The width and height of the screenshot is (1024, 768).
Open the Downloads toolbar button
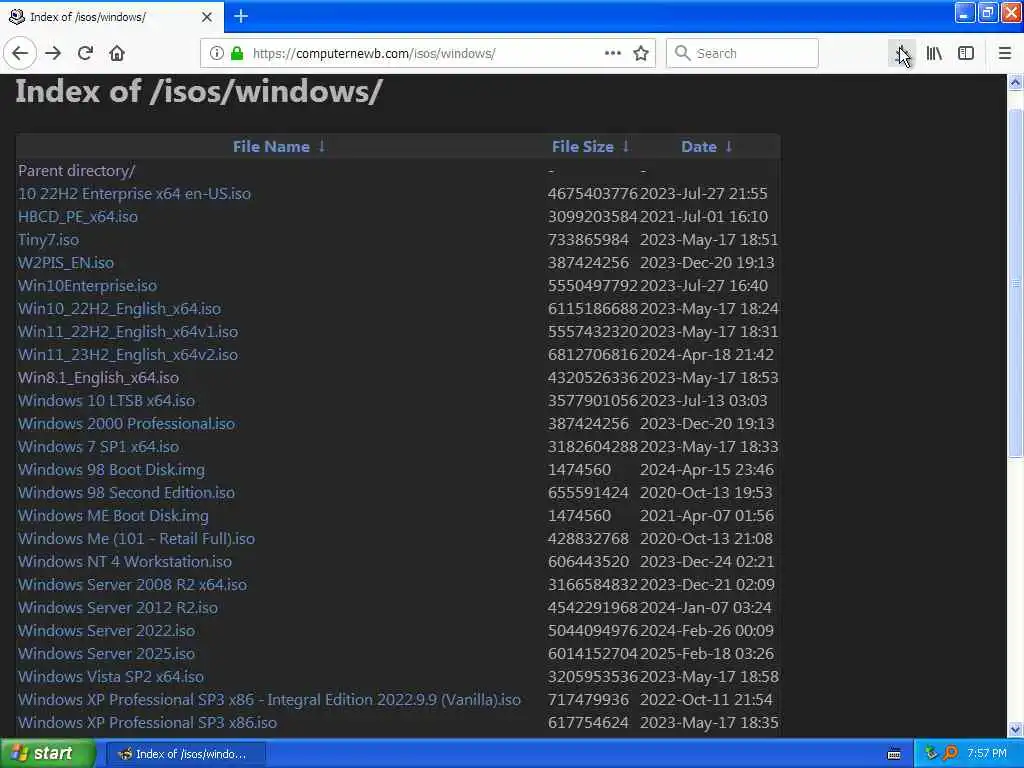pos(902,53)
